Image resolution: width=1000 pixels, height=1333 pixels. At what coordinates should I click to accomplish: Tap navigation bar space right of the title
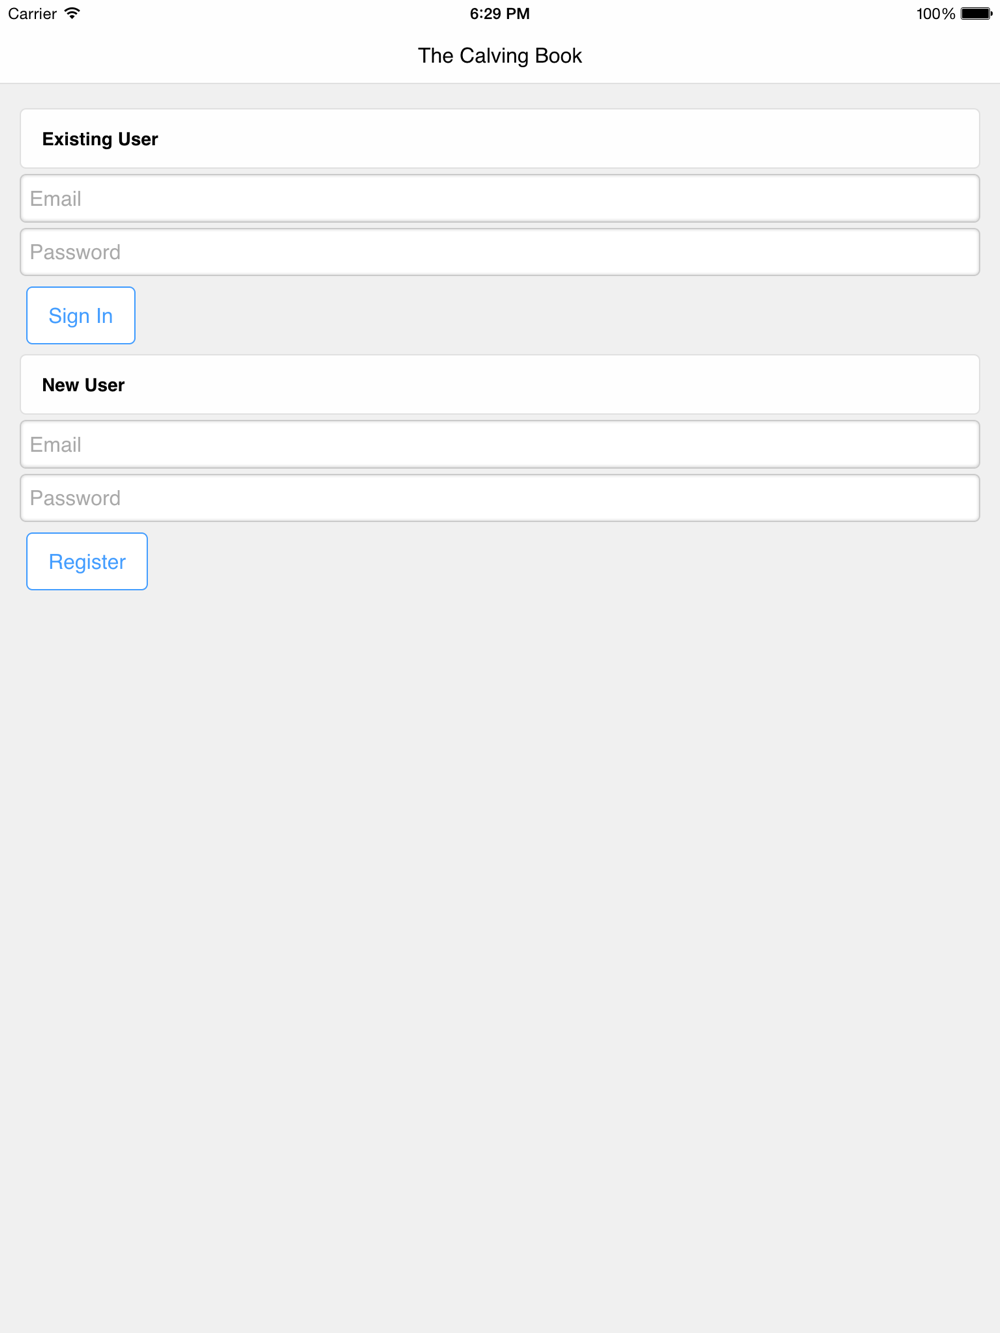800,56
